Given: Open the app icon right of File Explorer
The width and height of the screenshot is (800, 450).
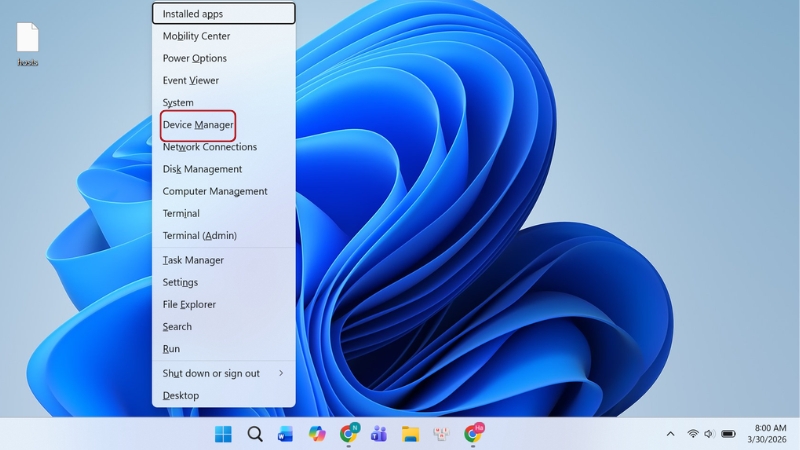Looking at the screenshot, I should 441,434.
